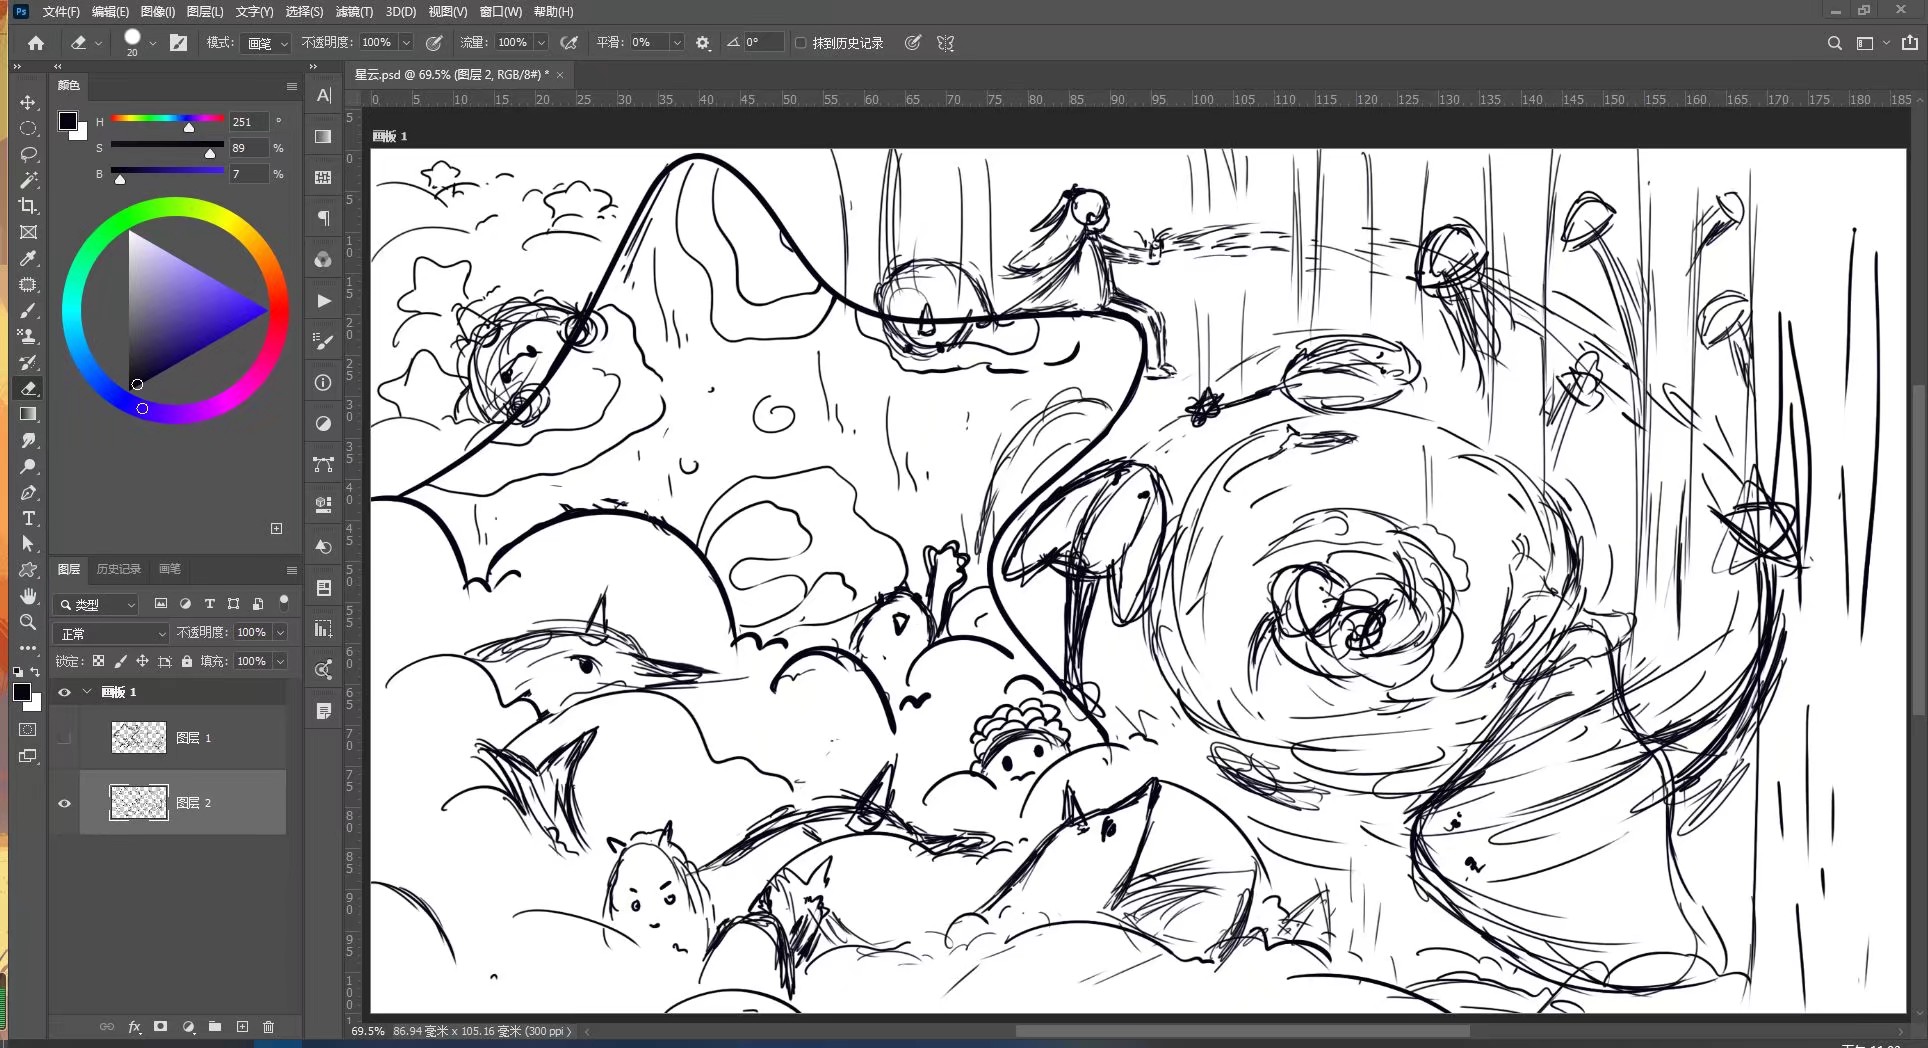Select the Clone Stamp tool
This screenshot has height=1048, width=1928.
pyautogui.click(x=28, y=336)
